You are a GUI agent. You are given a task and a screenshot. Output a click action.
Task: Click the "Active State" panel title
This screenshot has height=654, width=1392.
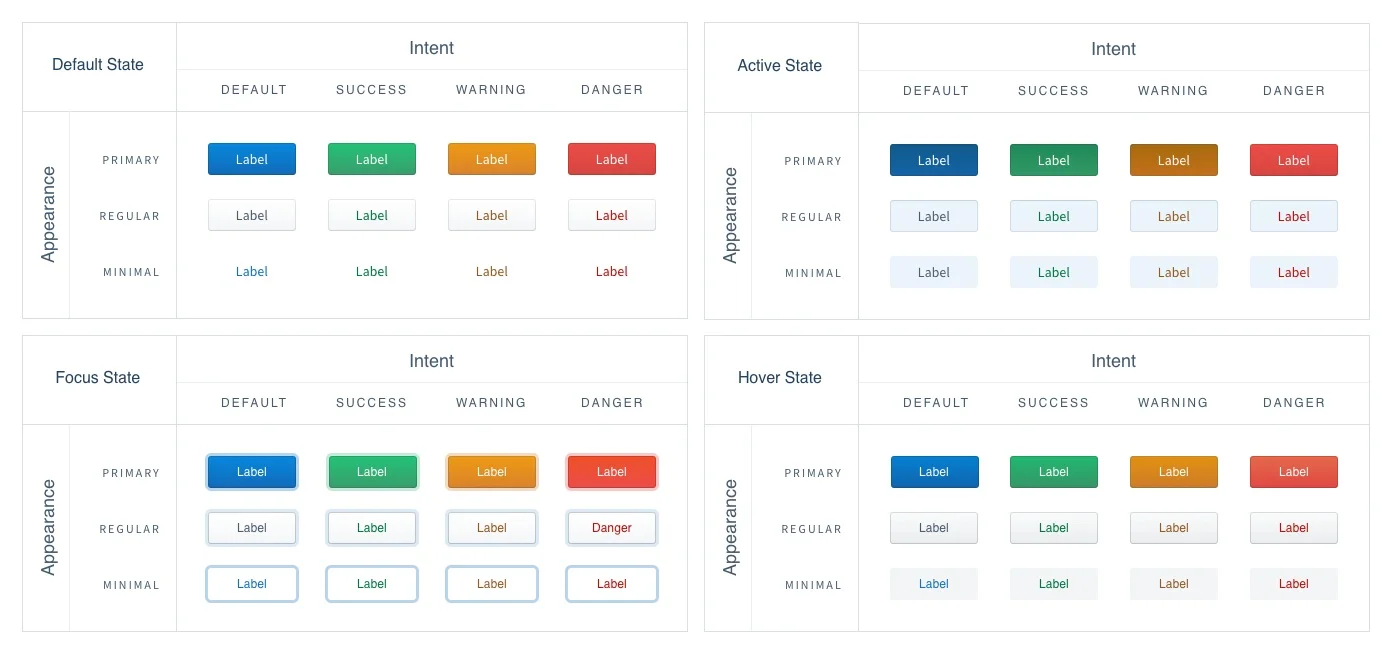click(780, 66)
